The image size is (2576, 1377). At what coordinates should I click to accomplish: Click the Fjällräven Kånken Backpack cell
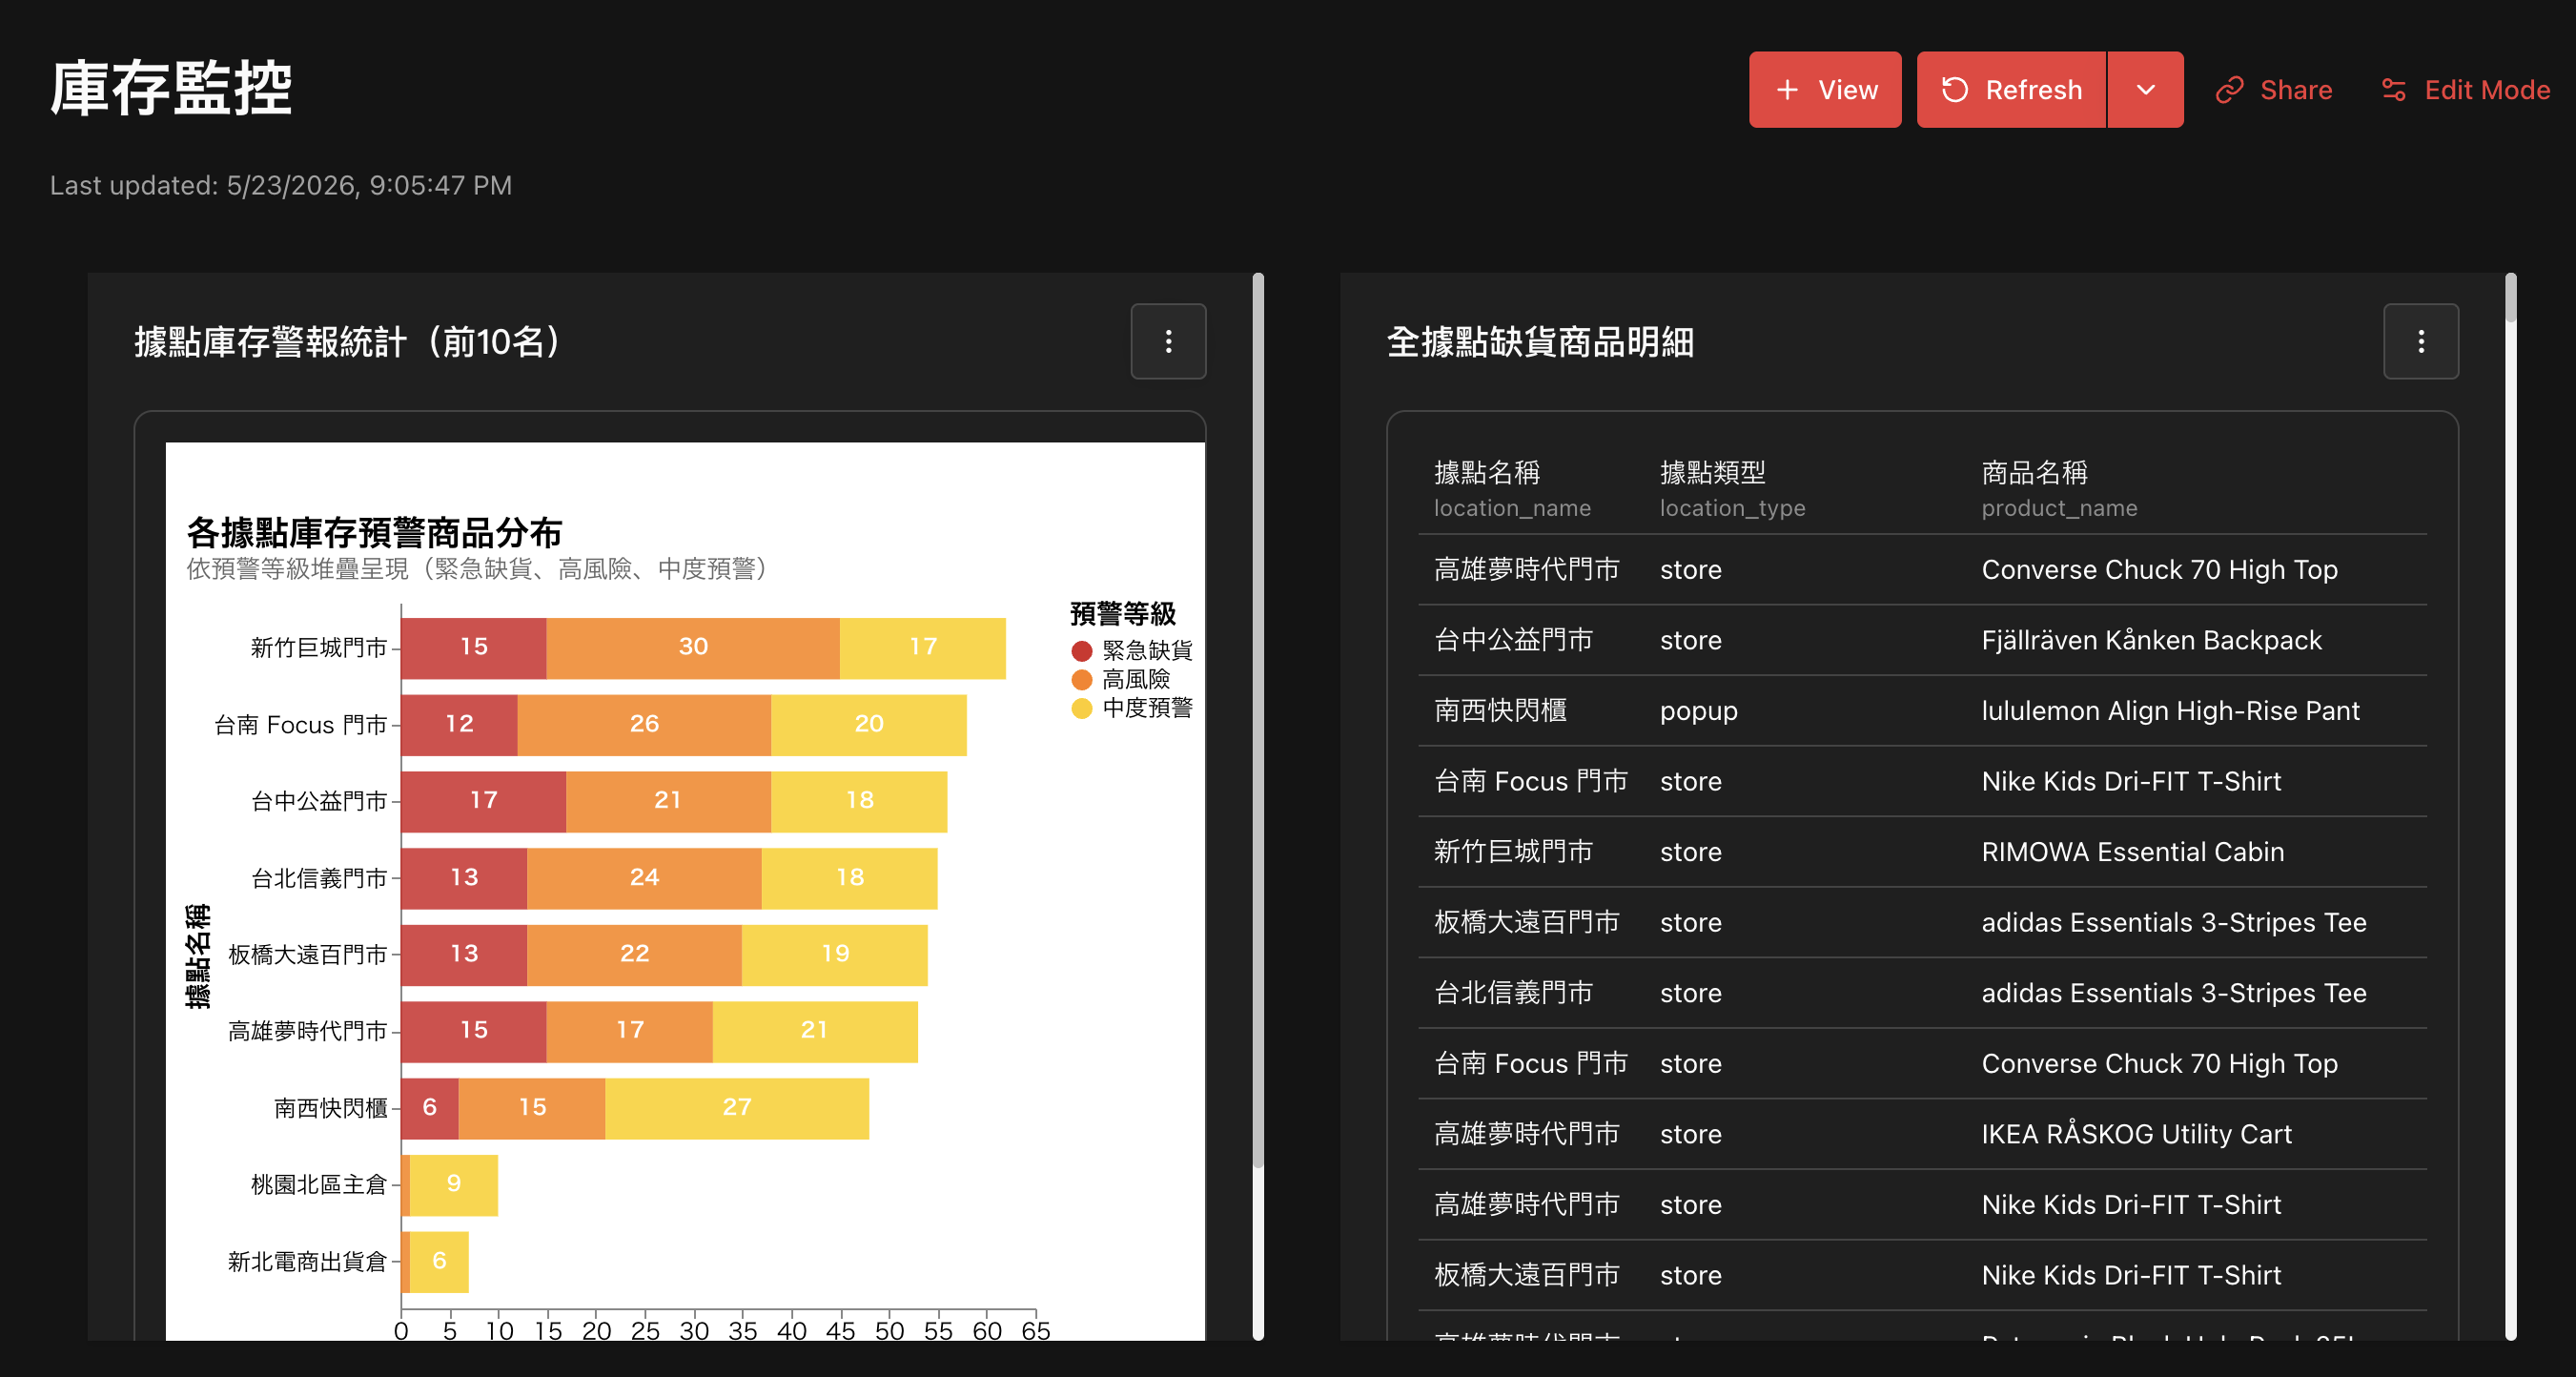tap(2151, 640)
